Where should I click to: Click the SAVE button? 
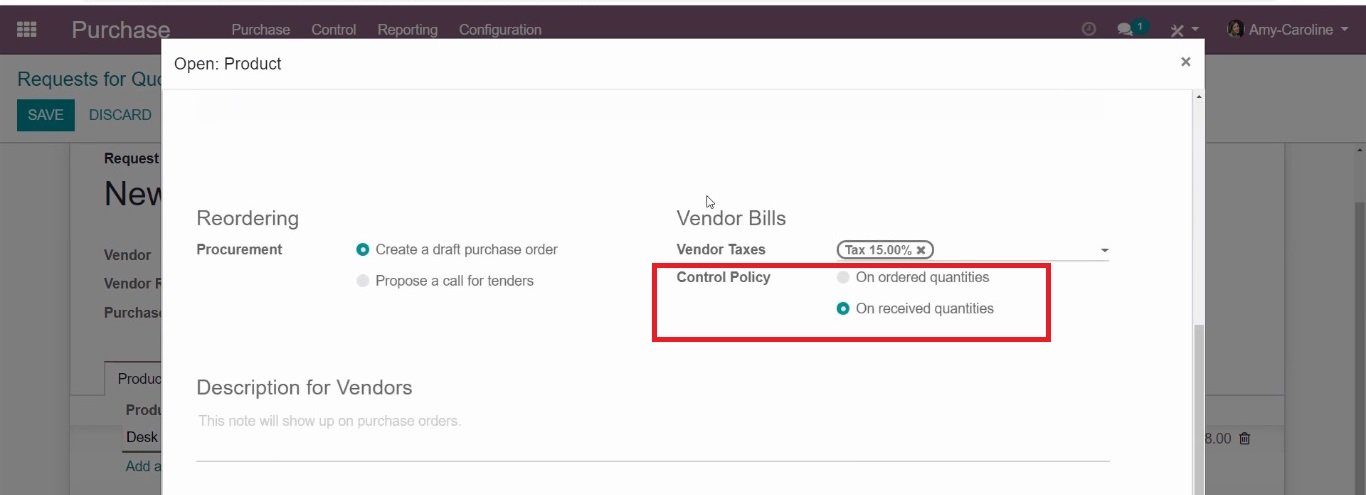[45, 115]
